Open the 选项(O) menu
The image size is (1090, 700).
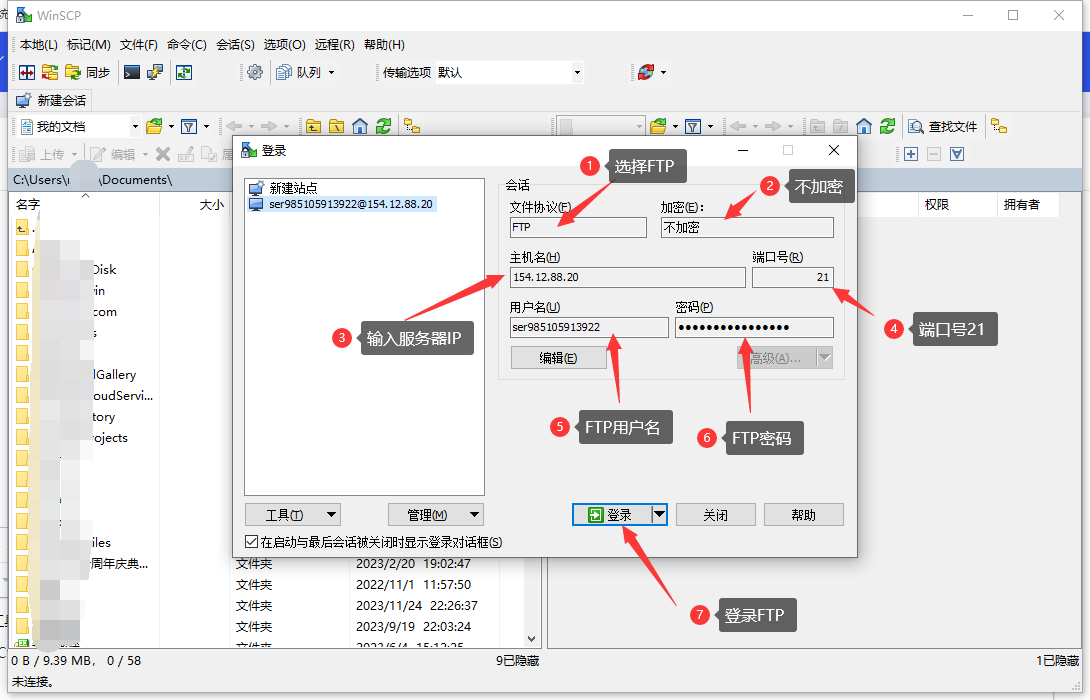tap(284, 44)
